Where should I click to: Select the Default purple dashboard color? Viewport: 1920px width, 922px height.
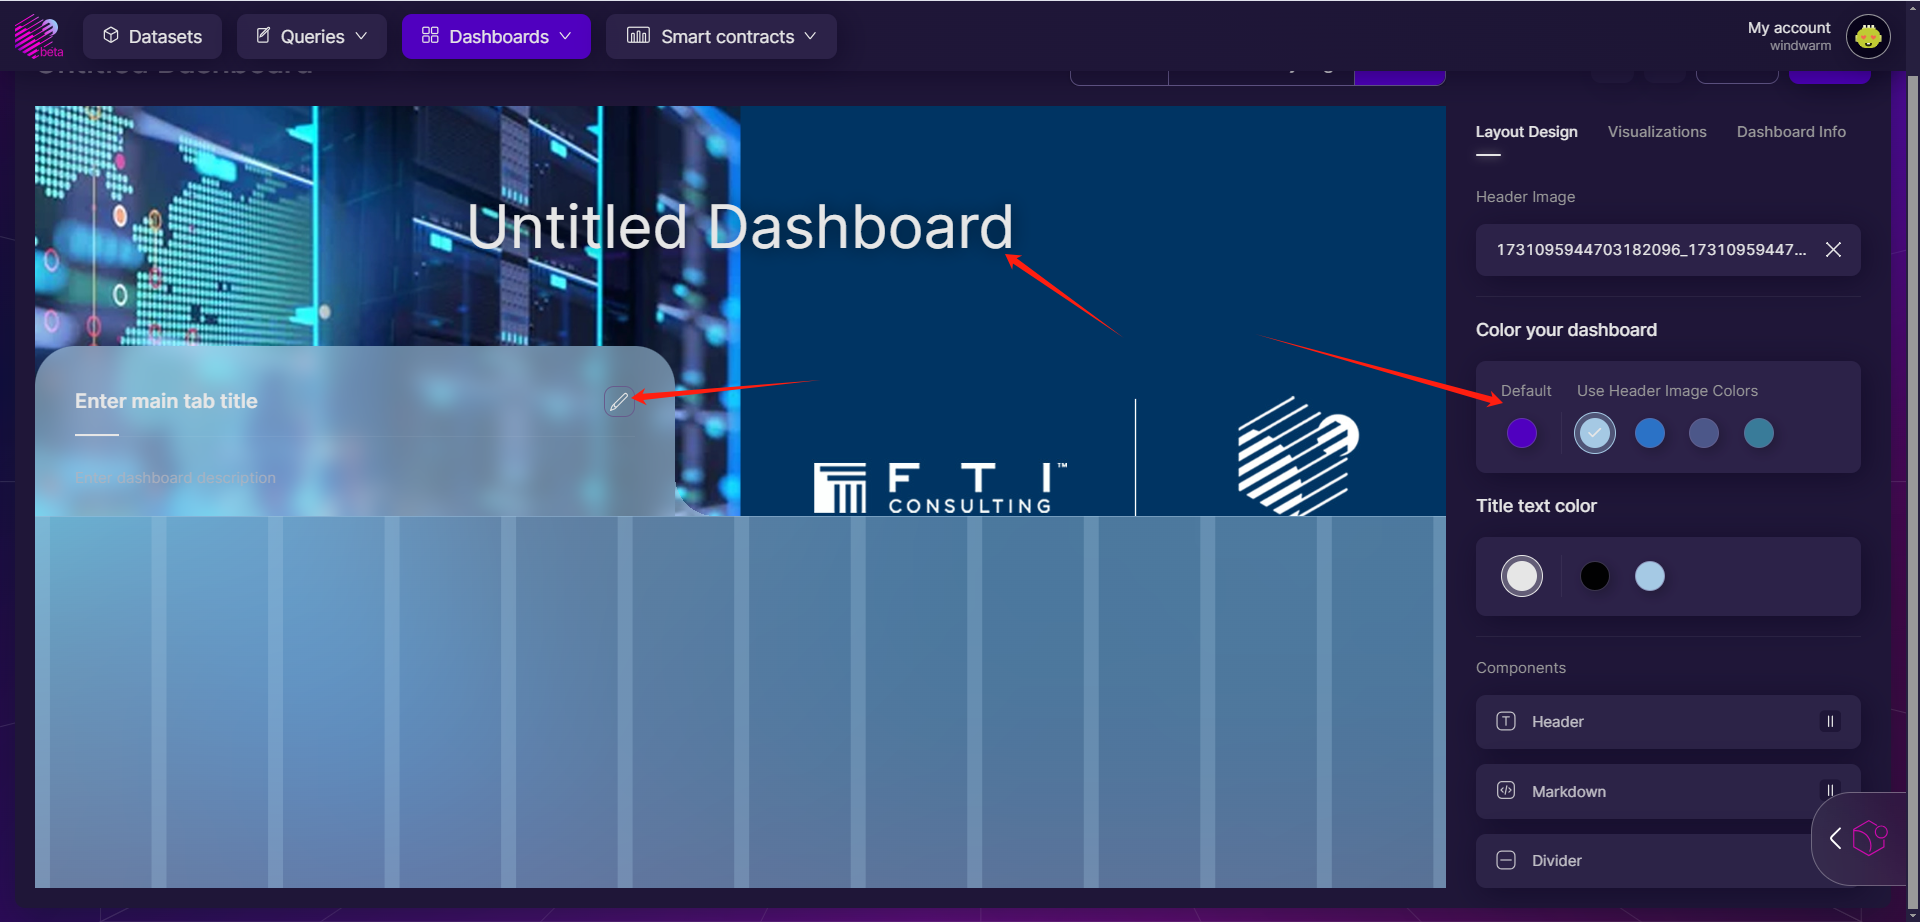(x=1521, y=433)
